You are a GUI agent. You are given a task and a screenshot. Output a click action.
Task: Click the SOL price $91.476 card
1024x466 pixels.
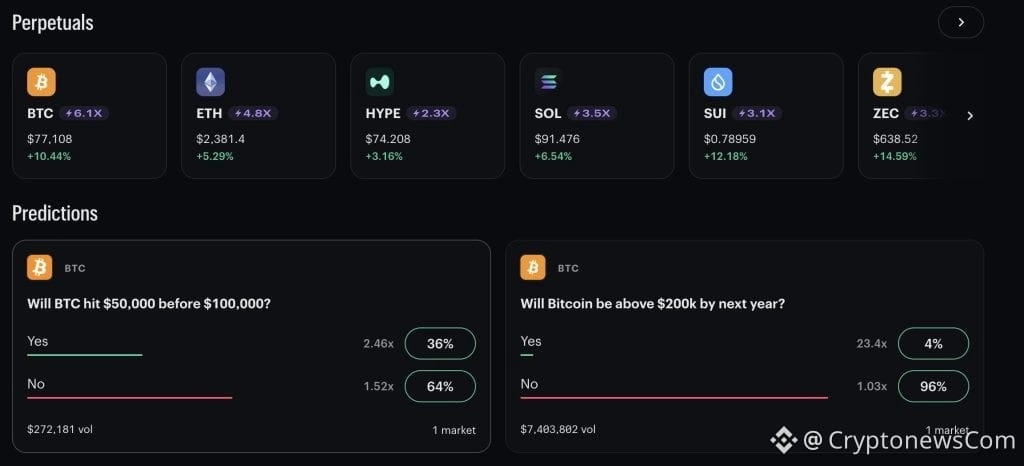597,116
